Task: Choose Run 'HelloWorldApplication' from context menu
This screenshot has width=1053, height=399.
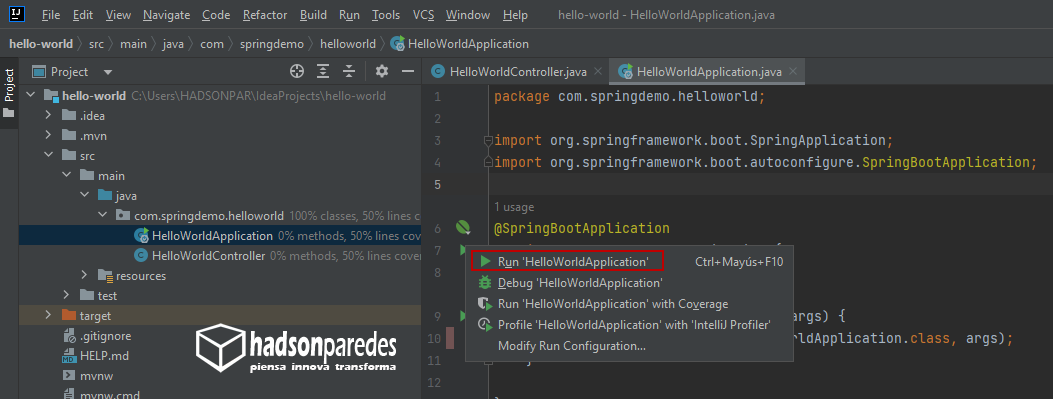Action: click(629, 261)
